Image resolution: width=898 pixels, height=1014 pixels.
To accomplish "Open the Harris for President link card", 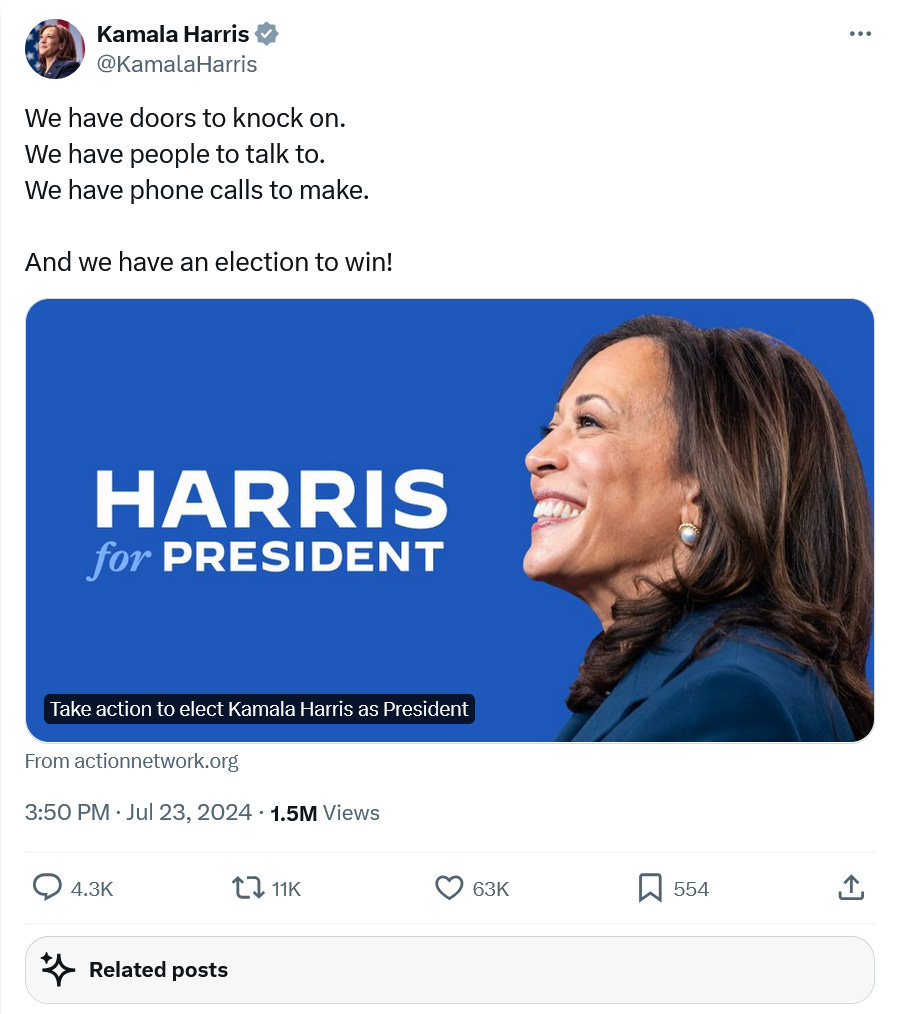I will click(x=450, y=520).
